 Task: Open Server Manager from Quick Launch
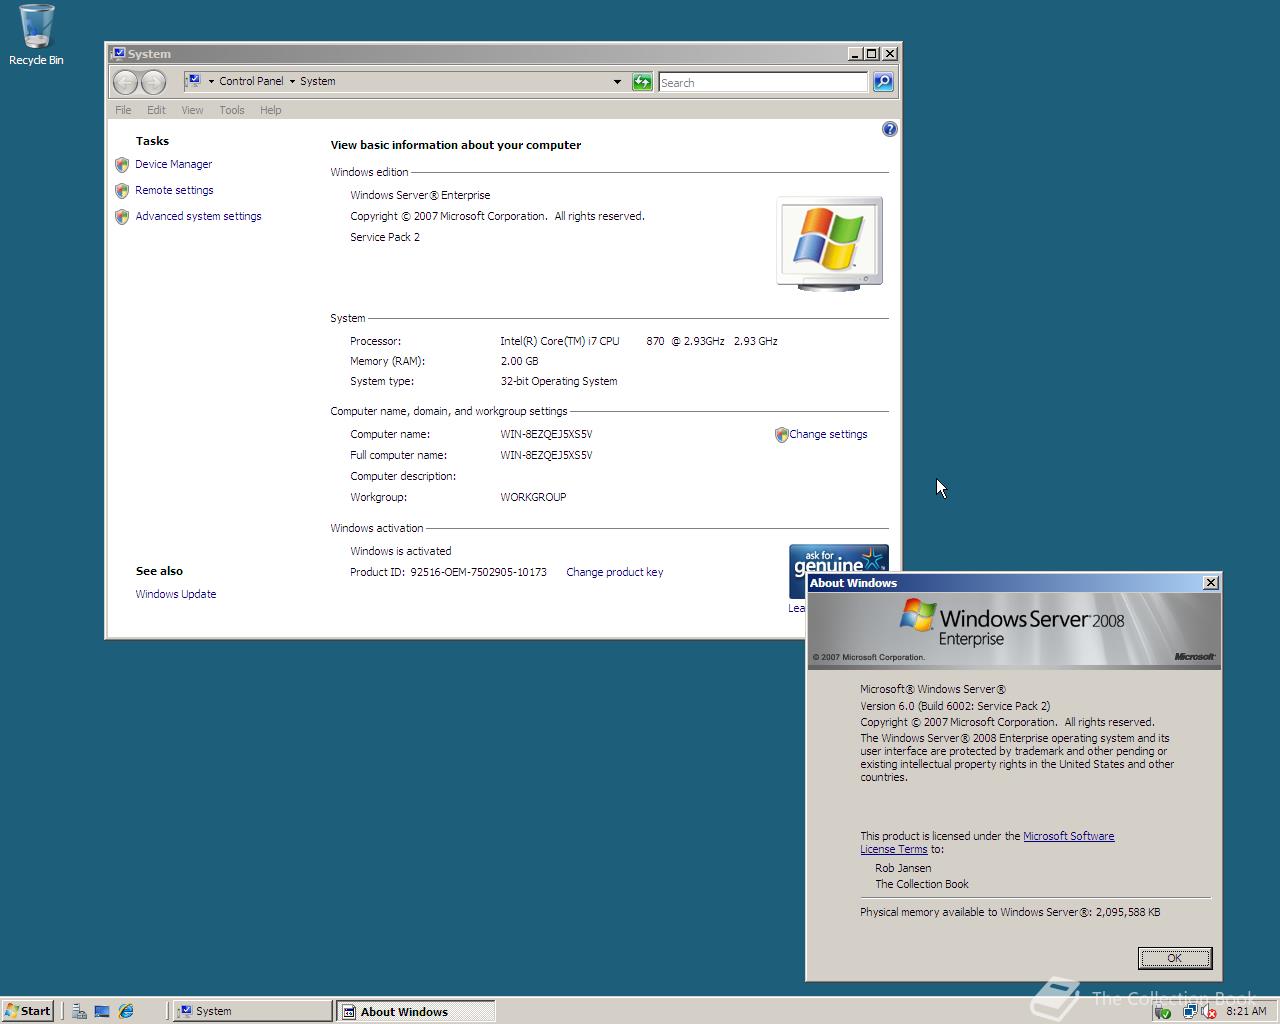coord(79,1011)
